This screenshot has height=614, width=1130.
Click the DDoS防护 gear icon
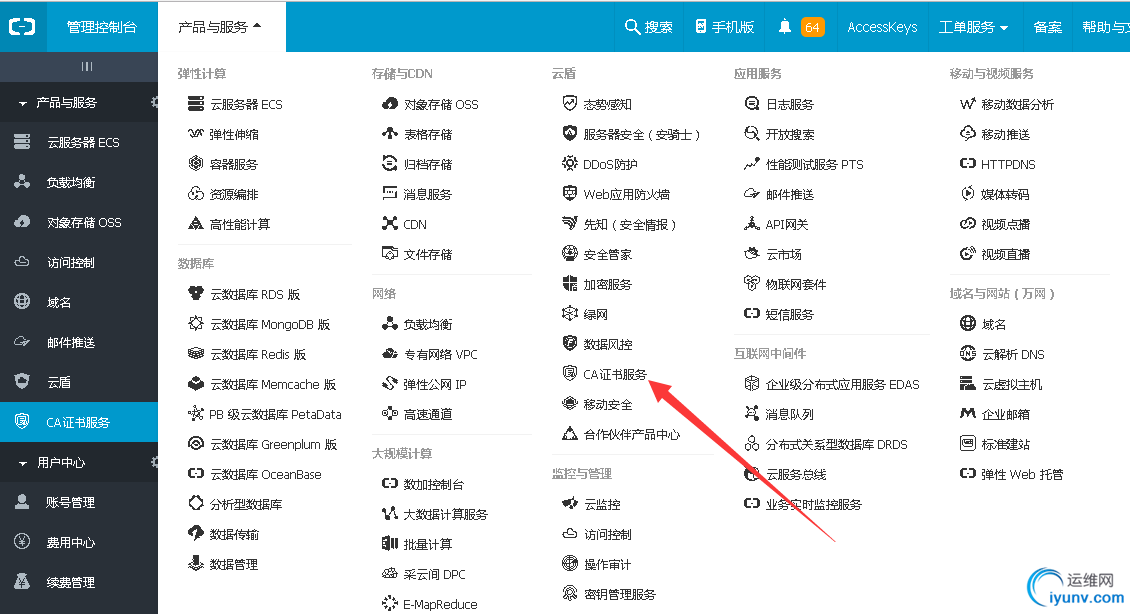[x=570, y=164]
